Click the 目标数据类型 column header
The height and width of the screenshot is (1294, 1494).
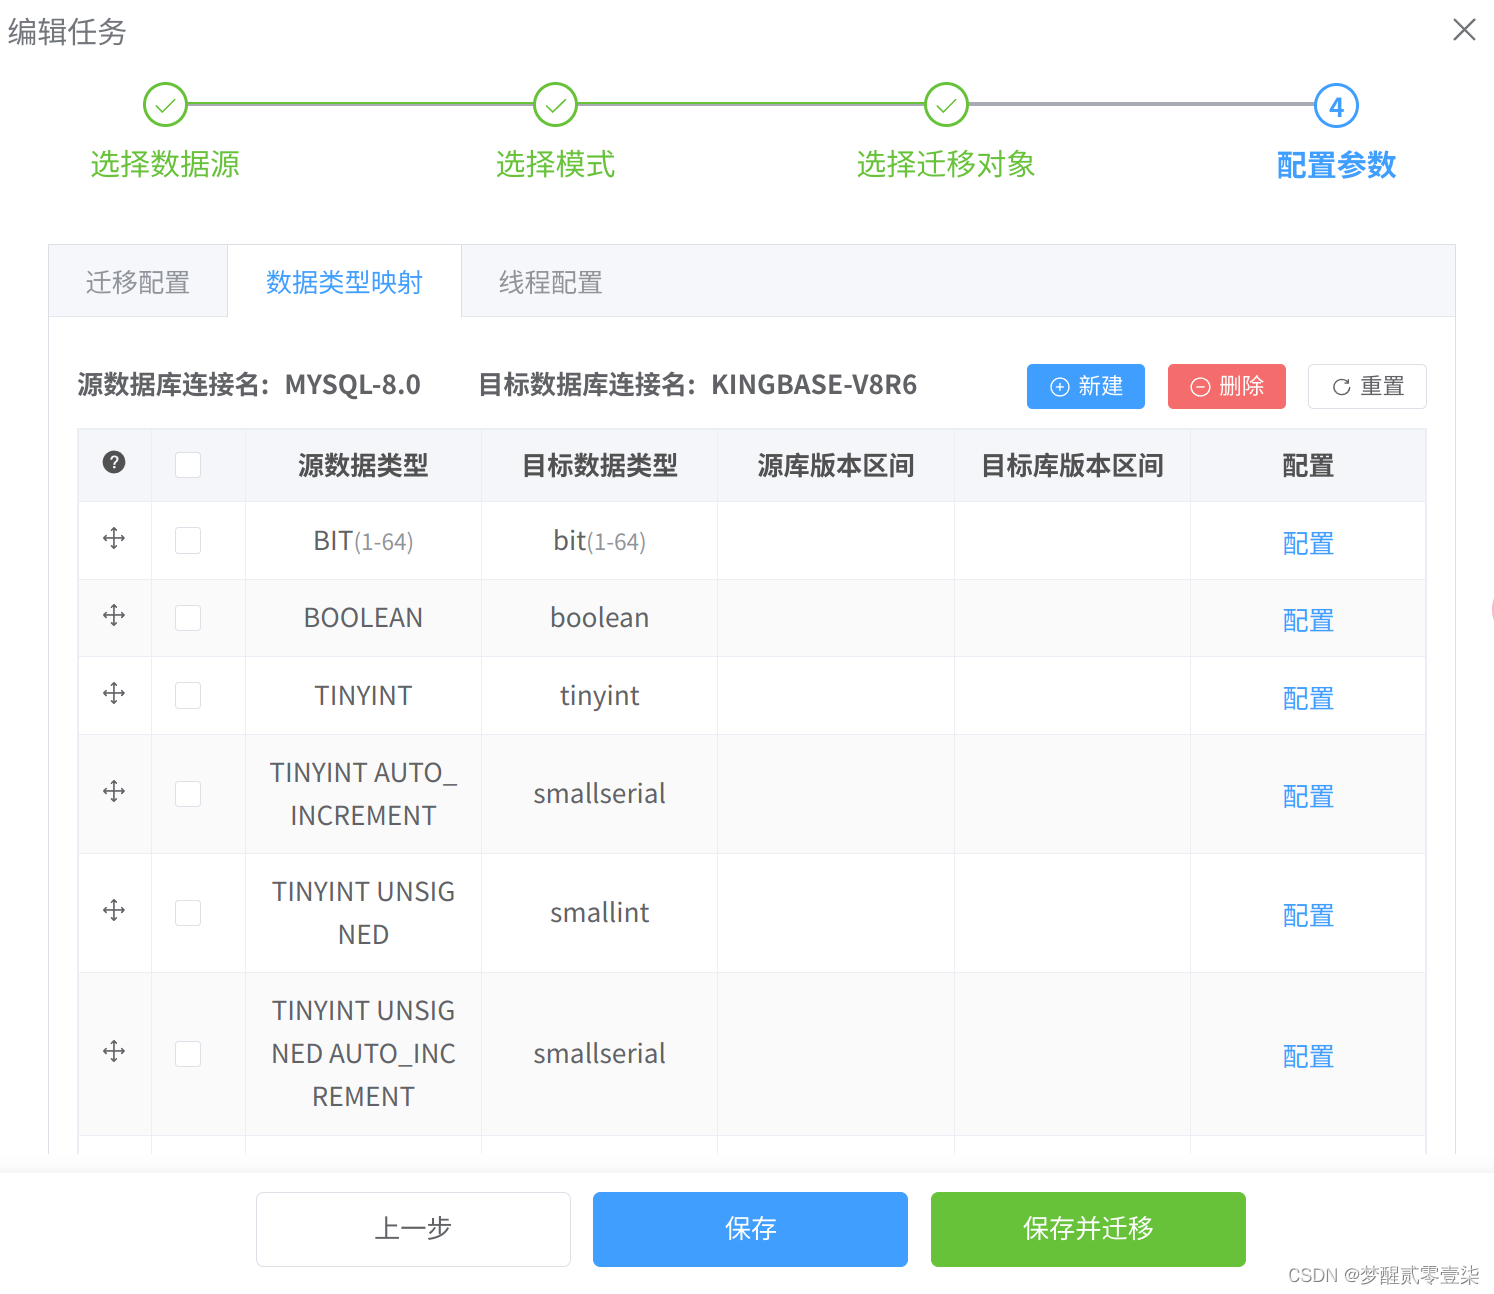click(600, 465)
